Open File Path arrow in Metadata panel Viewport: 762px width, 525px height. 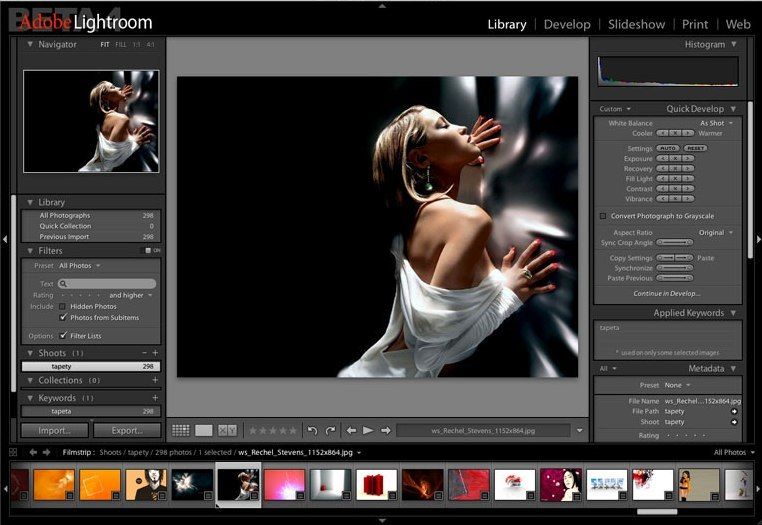[734, 411]
